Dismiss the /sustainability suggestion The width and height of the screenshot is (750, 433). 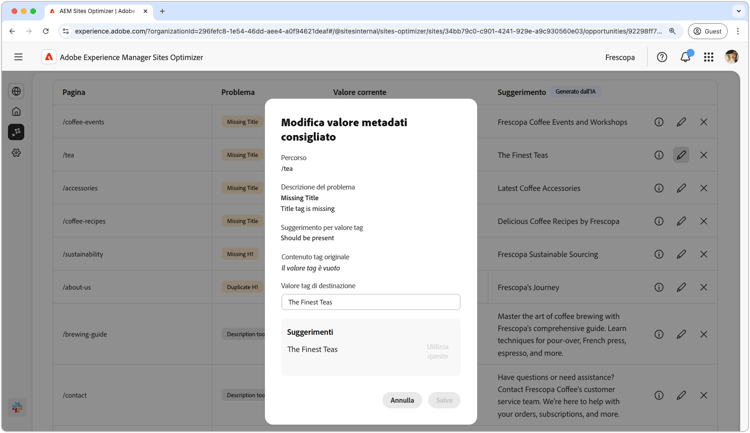click(x=704, y=254)
